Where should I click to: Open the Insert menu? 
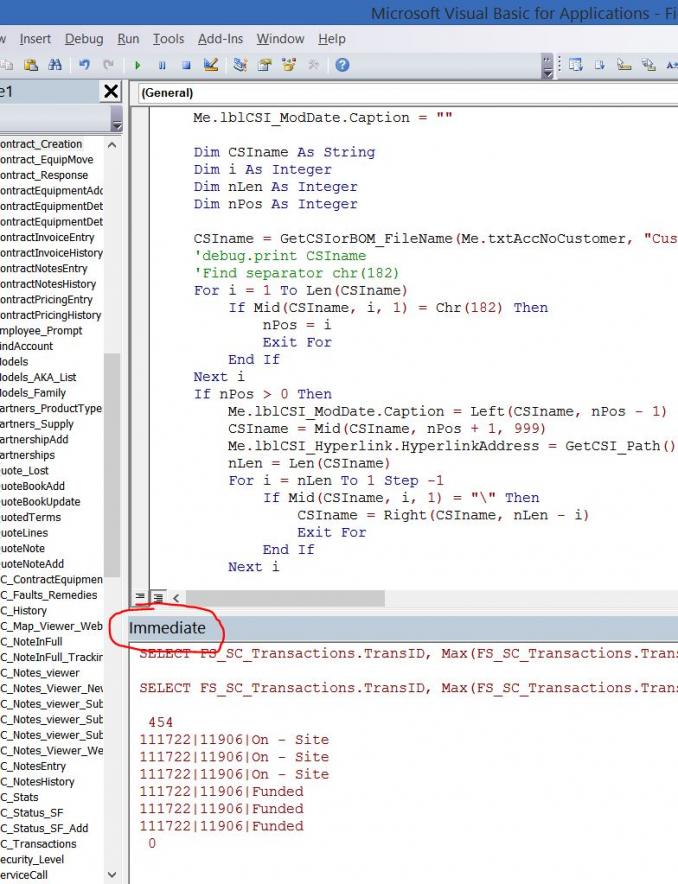pyautogui.click(x=35, y=39)
